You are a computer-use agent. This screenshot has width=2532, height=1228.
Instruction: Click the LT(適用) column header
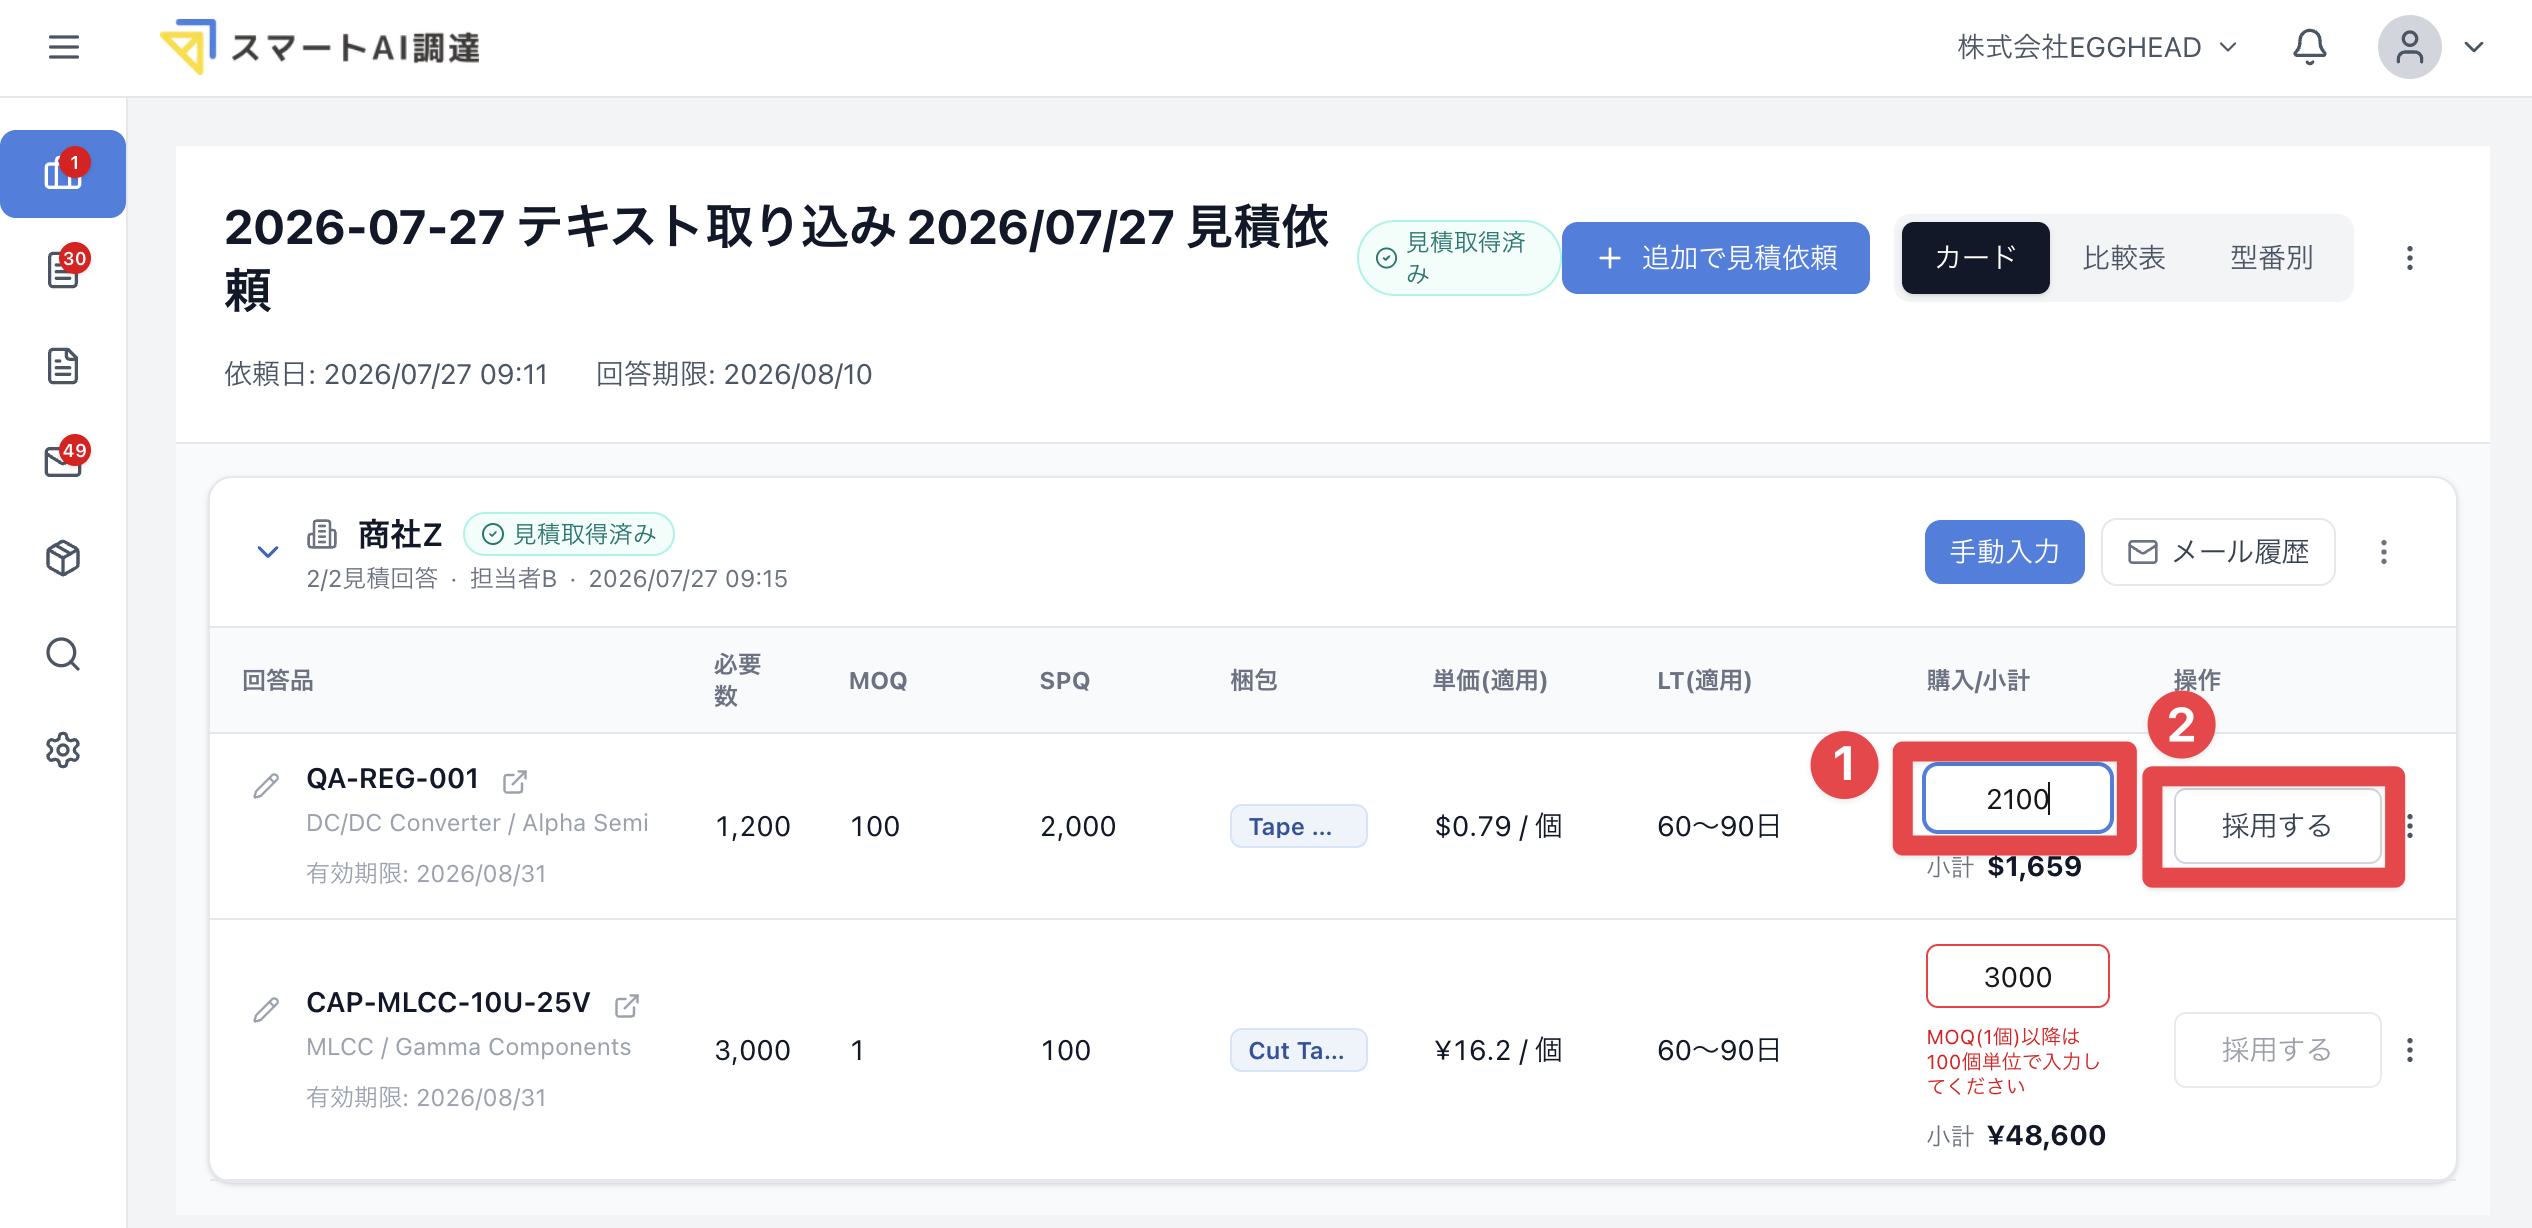coord(1705,681)
